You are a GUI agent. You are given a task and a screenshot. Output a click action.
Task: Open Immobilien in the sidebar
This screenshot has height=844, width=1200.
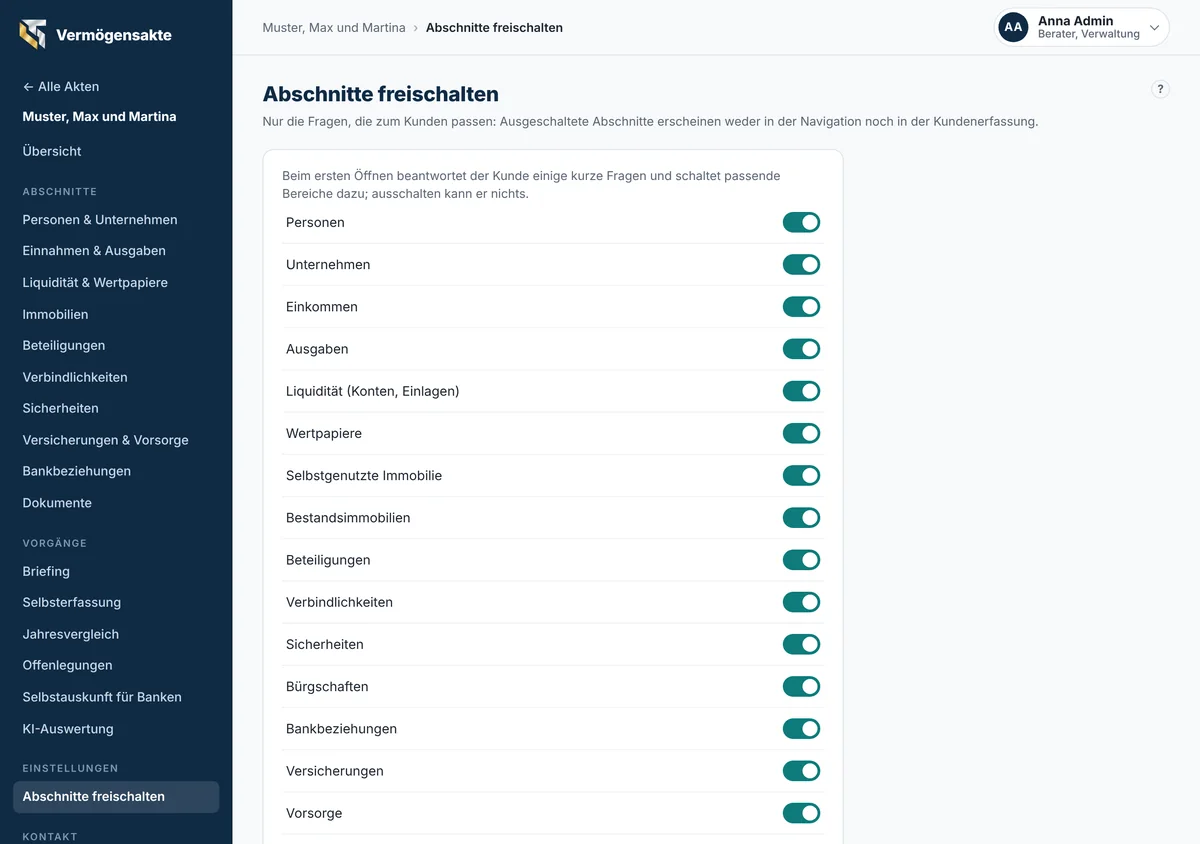click(55, 314)
